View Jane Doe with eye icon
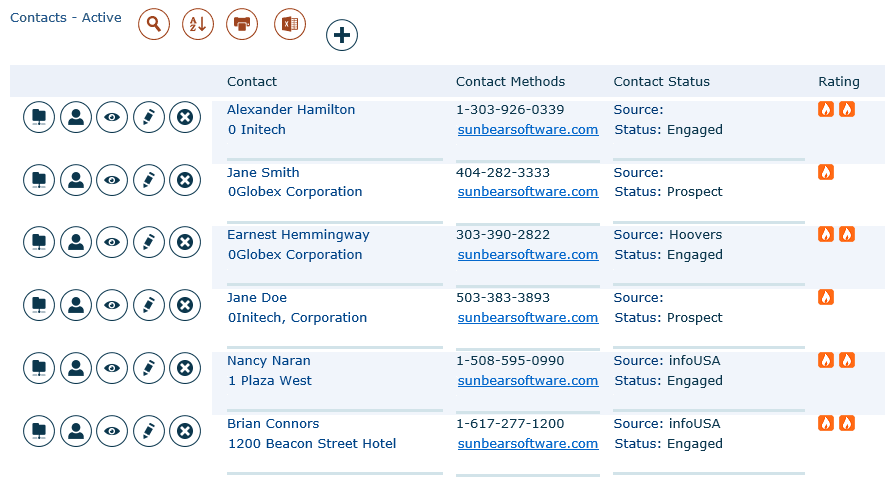Screen dimensions: 885x477 tap(112, 305)
